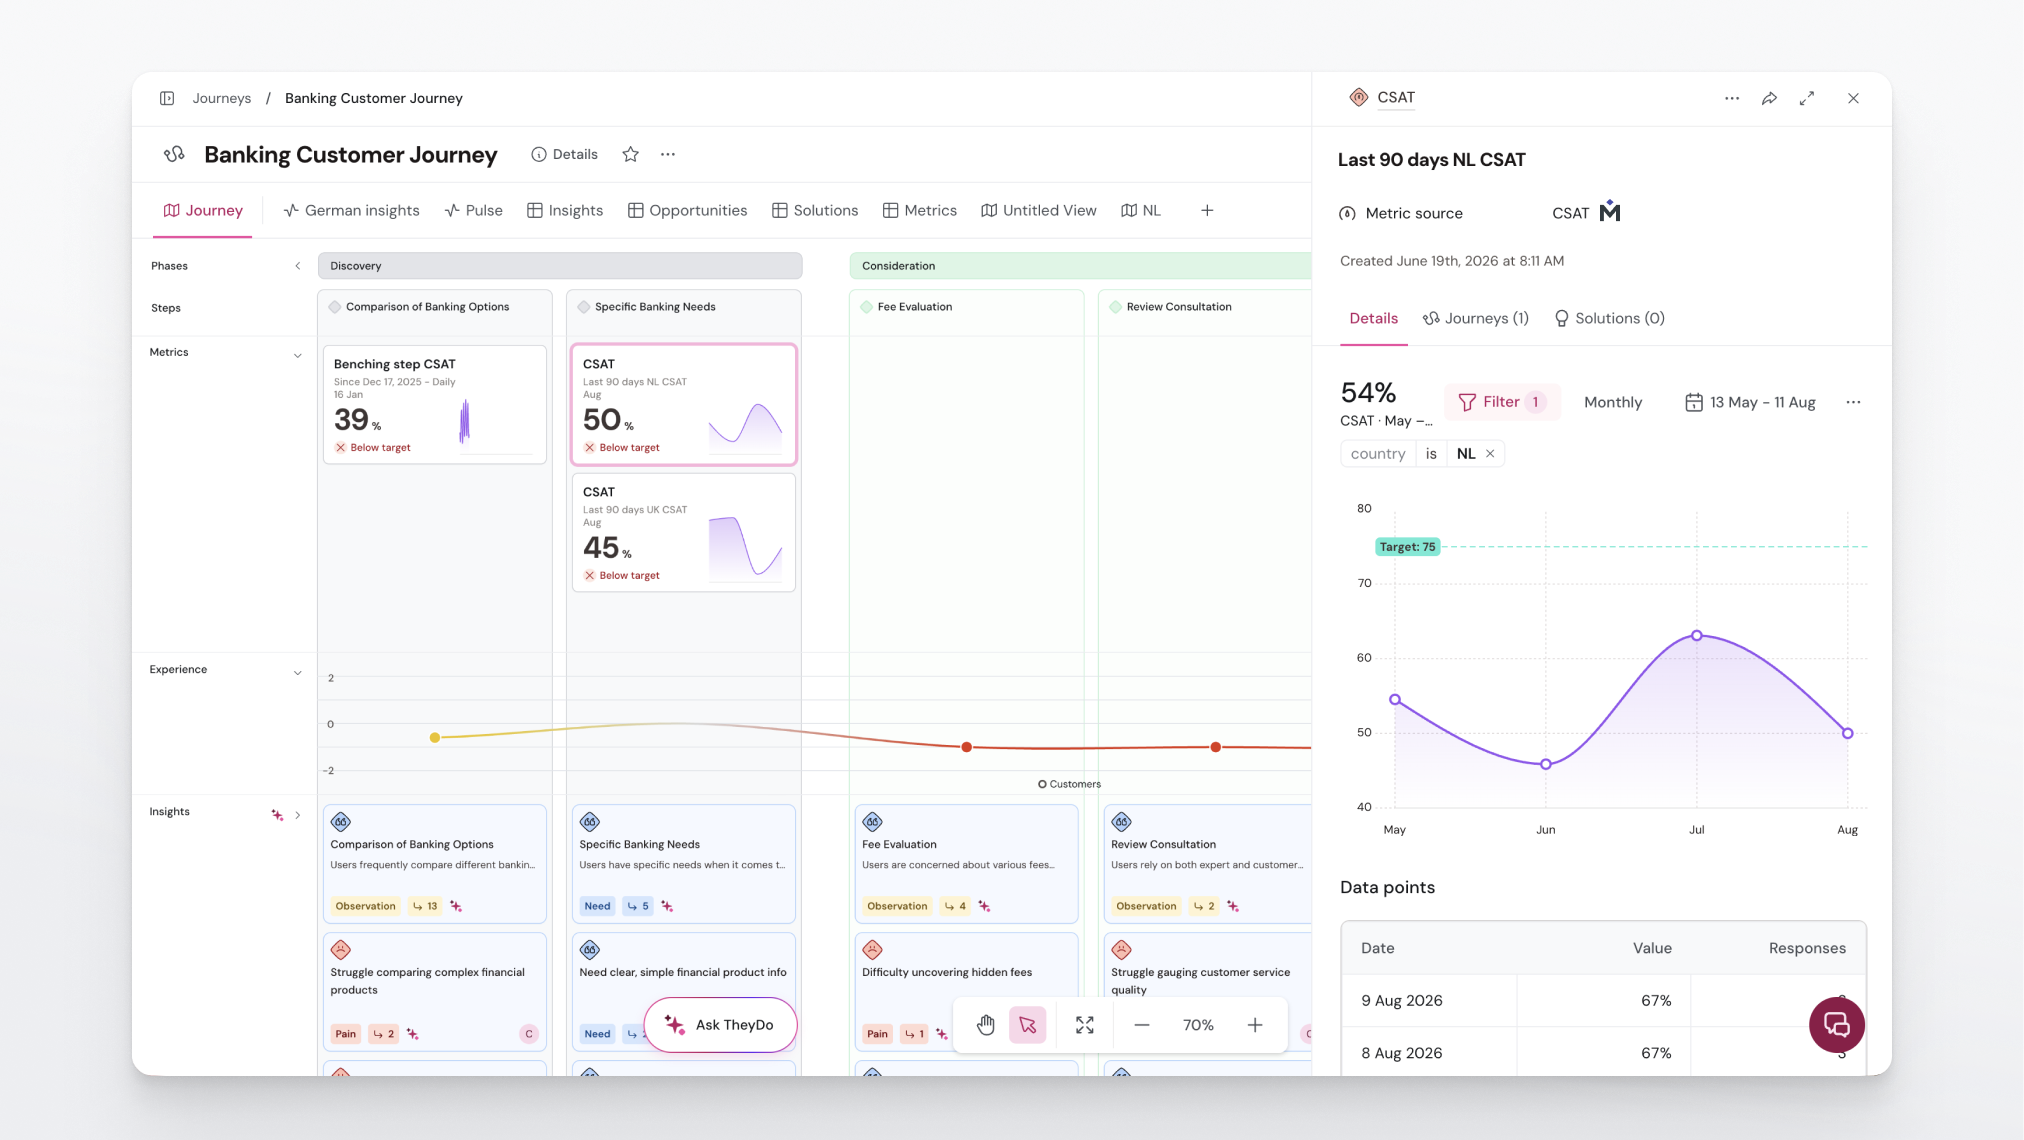Expand the CSAT panel to full view
The image size is (2024, 1140).
click(1807, 98)
